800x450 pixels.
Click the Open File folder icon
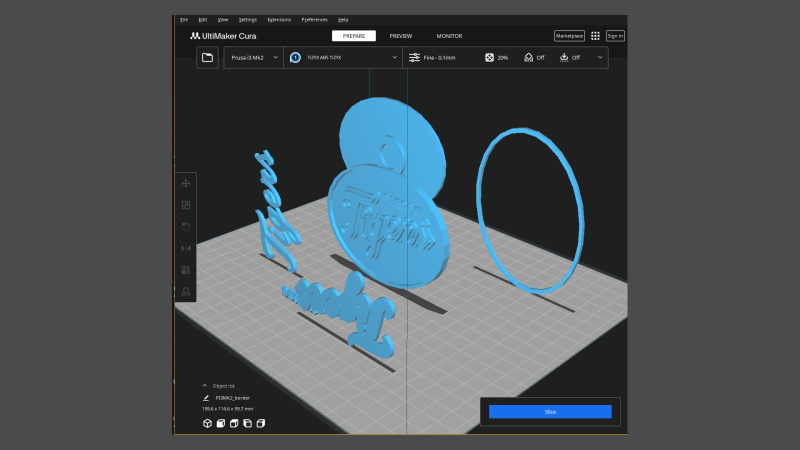207,58
